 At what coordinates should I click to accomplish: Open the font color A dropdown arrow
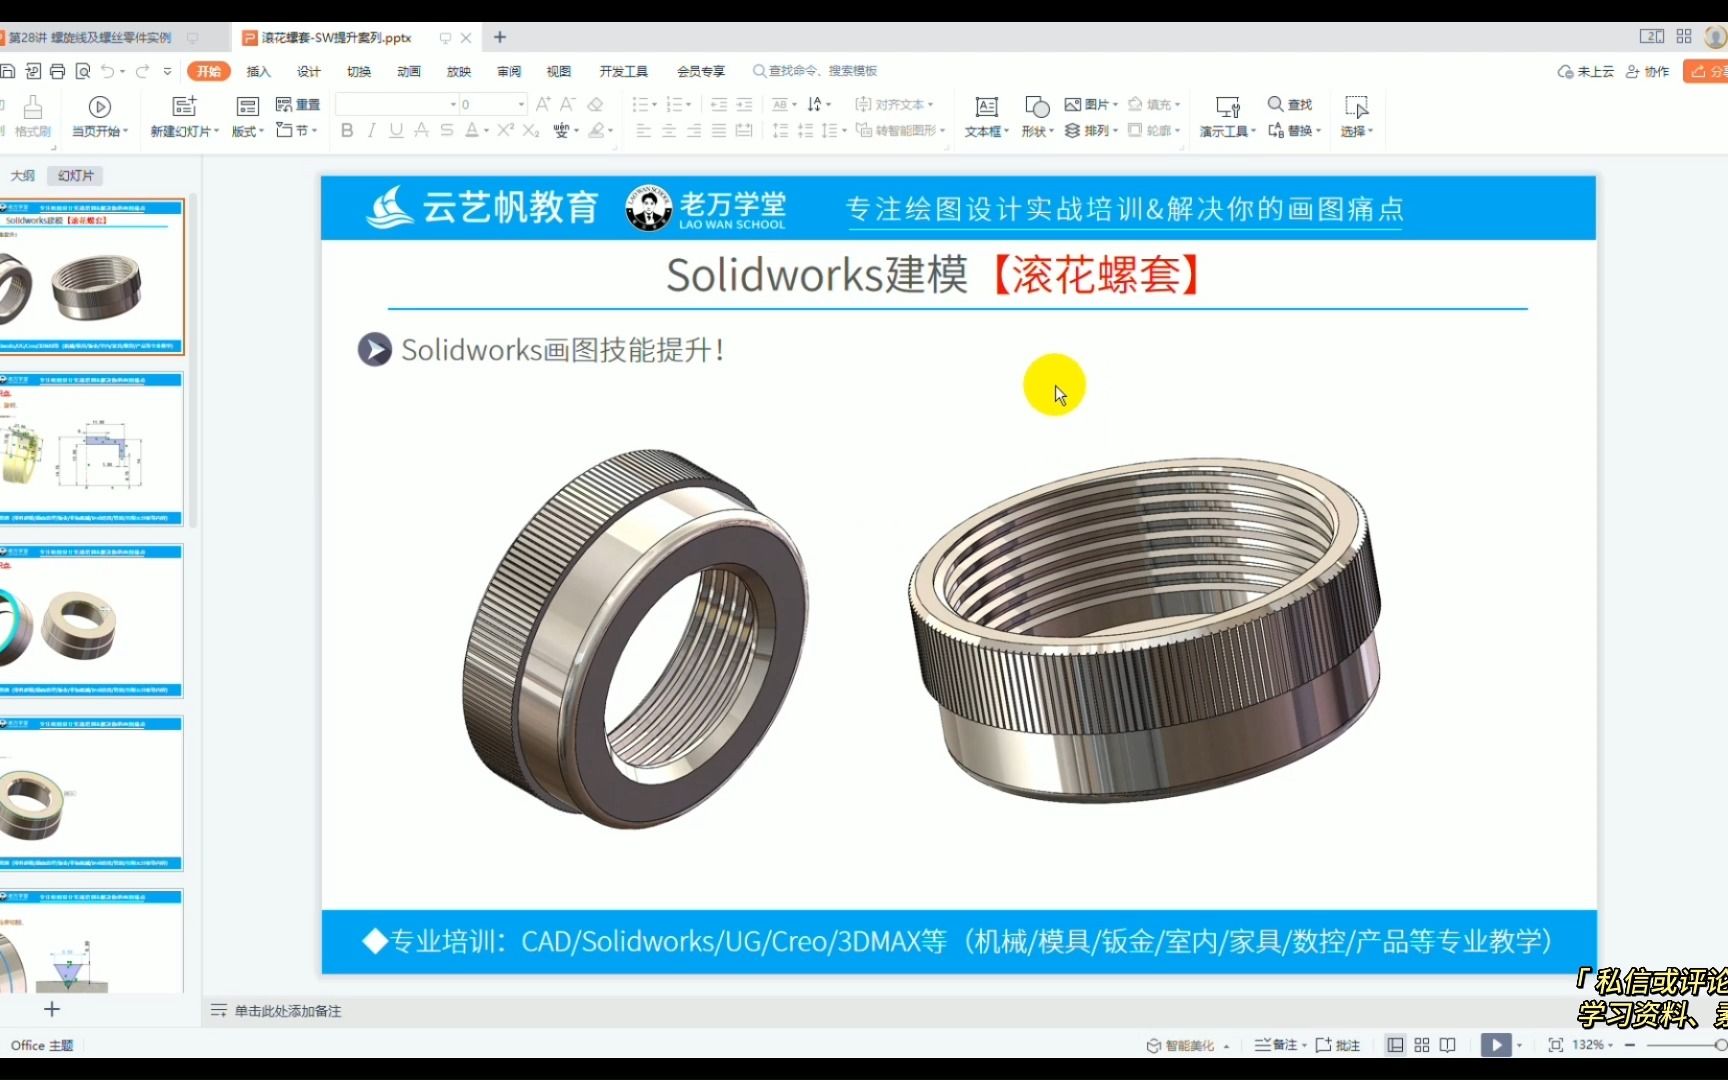[486, 131]
